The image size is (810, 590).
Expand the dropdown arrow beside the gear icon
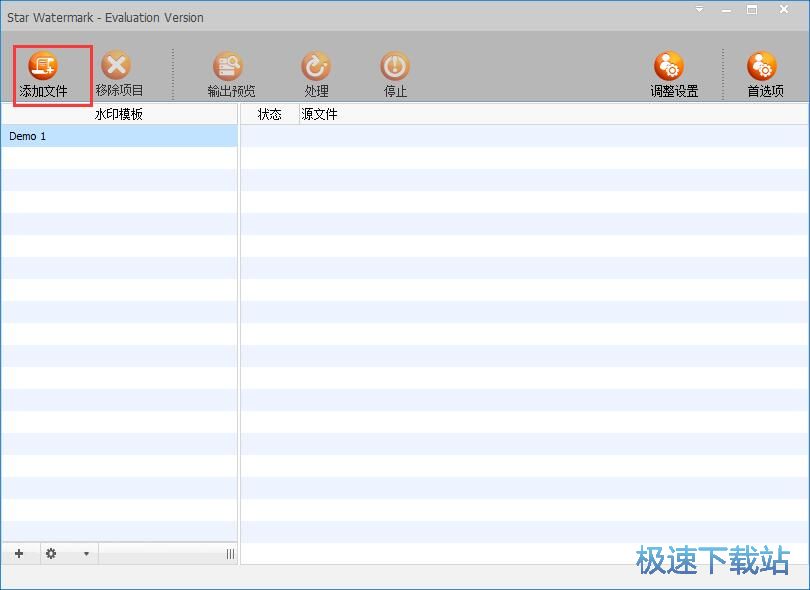[86, 554]
